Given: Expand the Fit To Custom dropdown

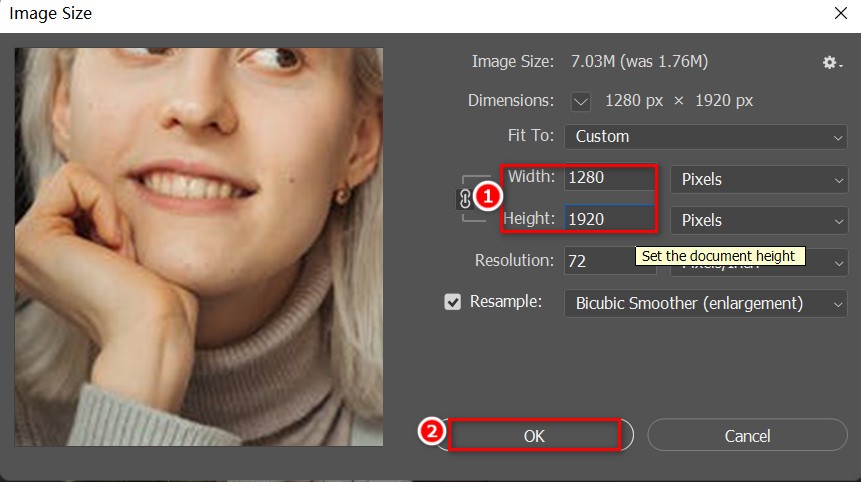Looking at the screenshot, I should point(706,137).
